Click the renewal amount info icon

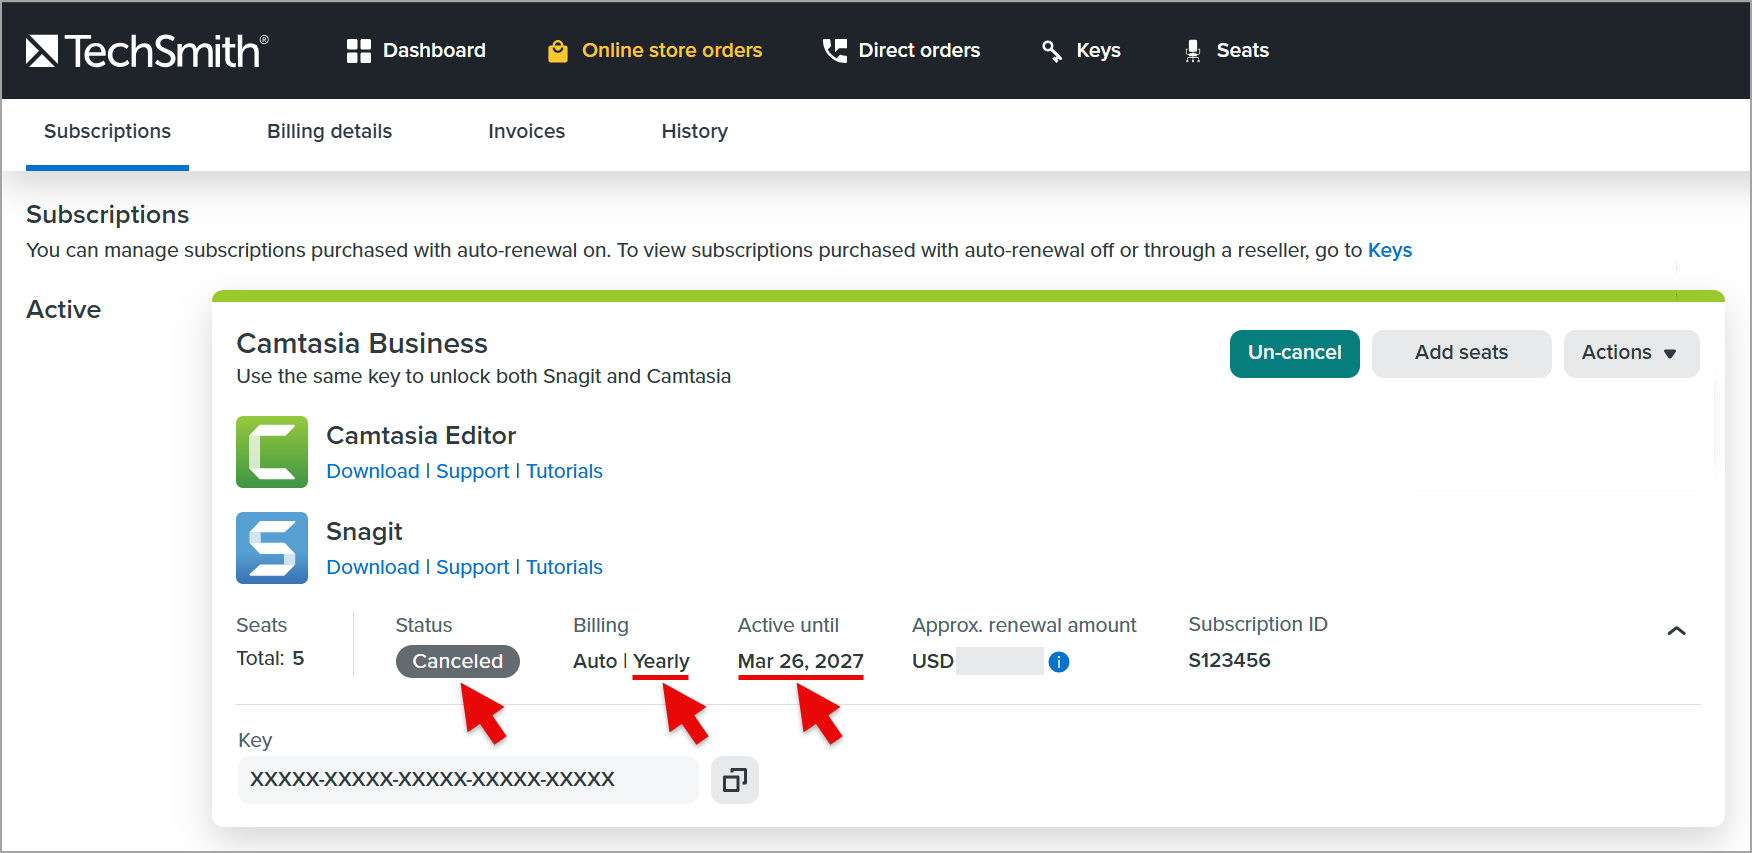[x=1059, y=662]
